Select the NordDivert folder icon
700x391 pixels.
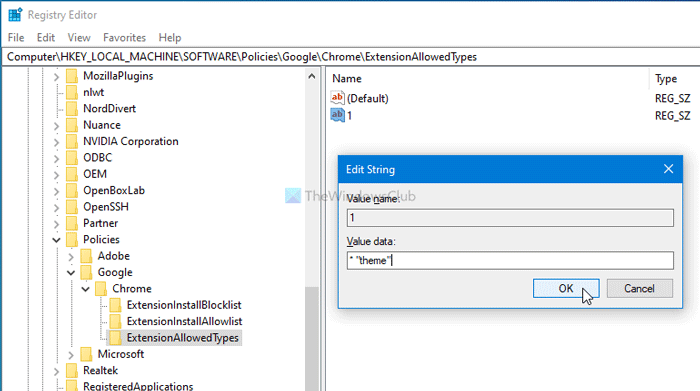click(72, 108)
